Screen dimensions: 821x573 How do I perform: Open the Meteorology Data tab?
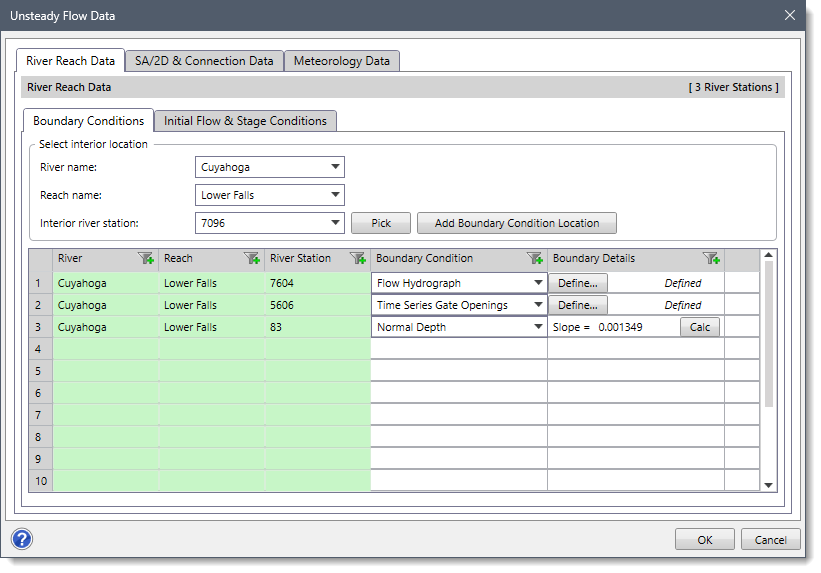pyautogui.click(x=342, y=61)
